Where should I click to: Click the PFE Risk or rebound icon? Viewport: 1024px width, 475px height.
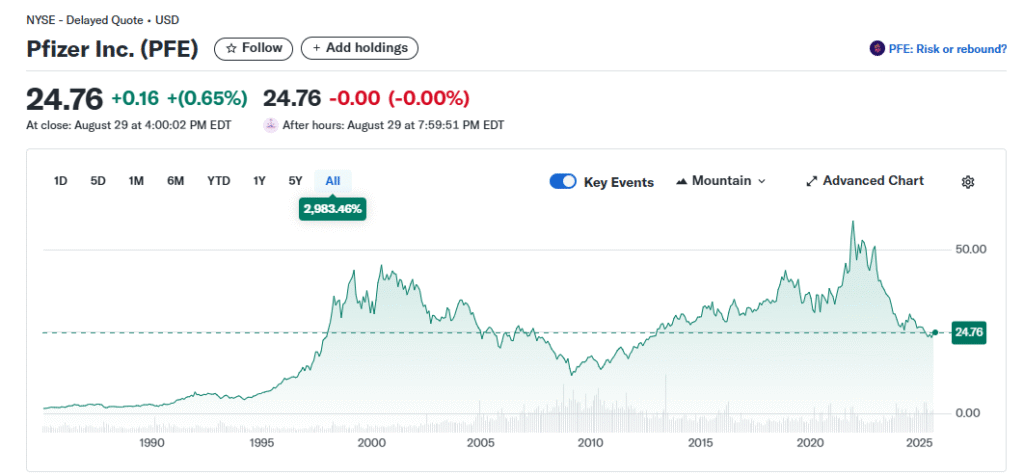[877, 48]
